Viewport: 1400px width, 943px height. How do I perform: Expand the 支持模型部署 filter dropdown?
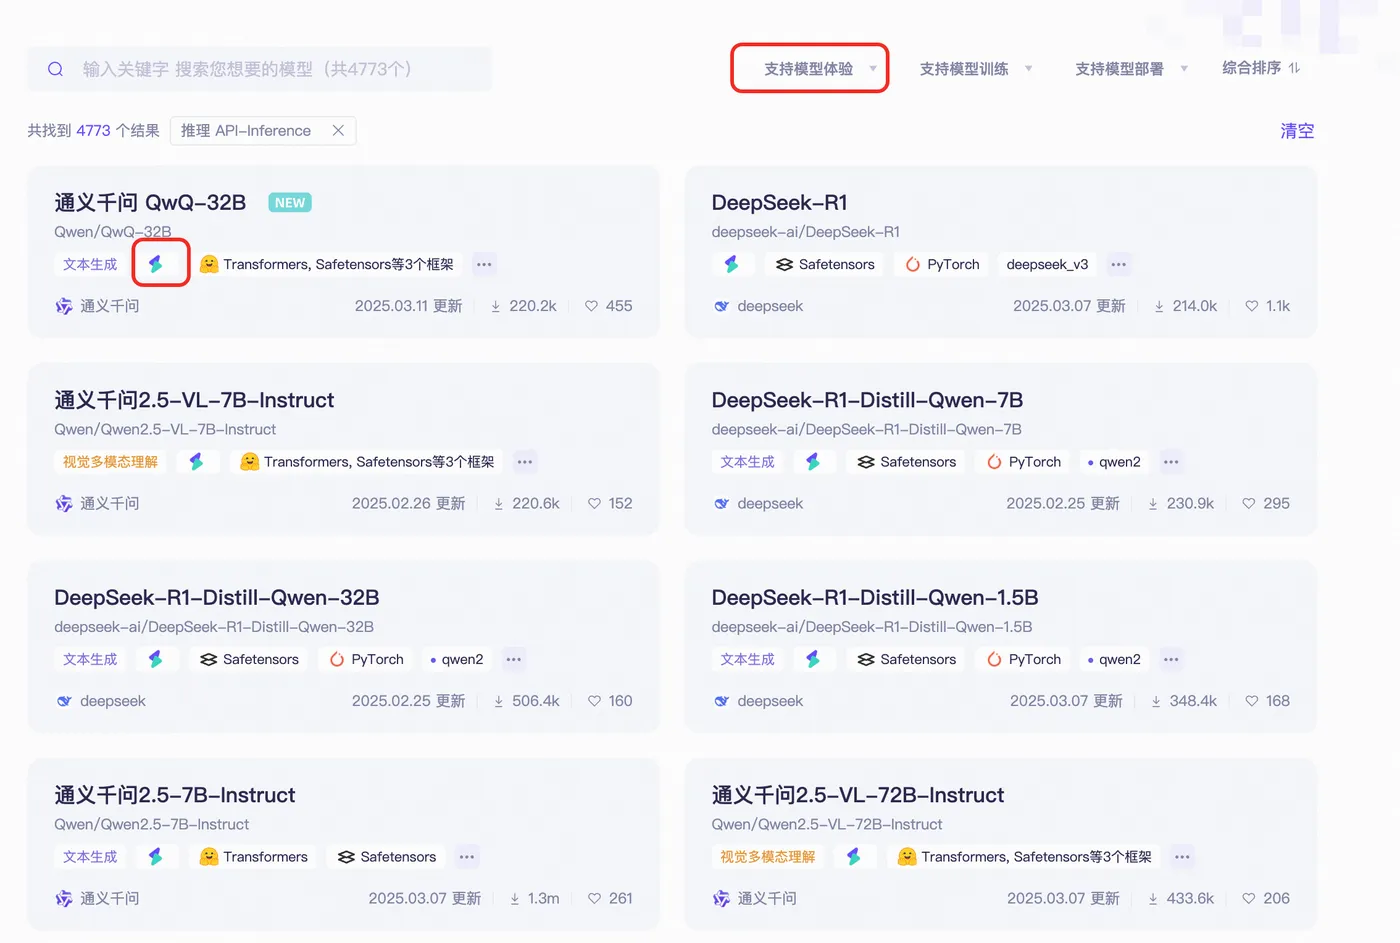[x=1131, y=69]
